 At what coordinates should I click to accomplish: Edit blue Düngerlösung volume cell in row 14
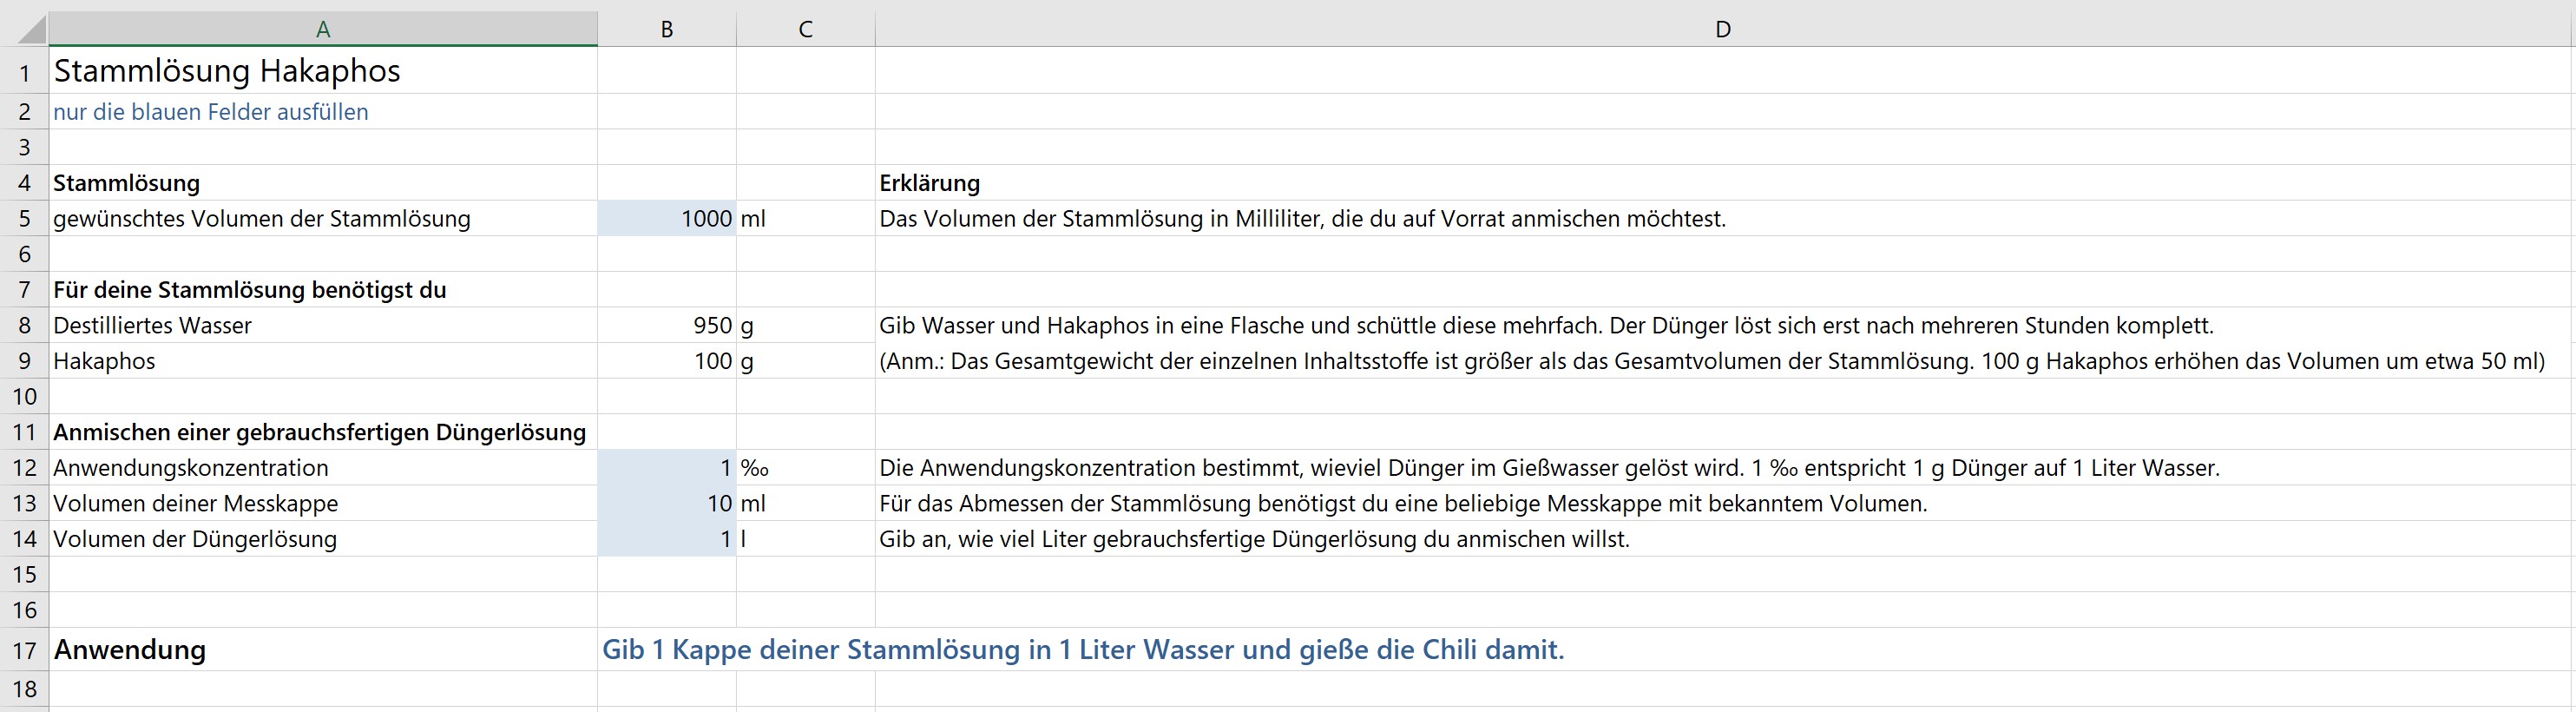[x=667, y=538]
